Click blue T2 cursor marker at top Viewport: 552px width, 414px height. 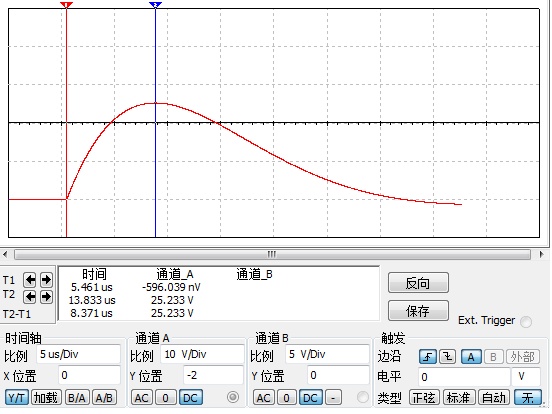[x=155, y=5]
